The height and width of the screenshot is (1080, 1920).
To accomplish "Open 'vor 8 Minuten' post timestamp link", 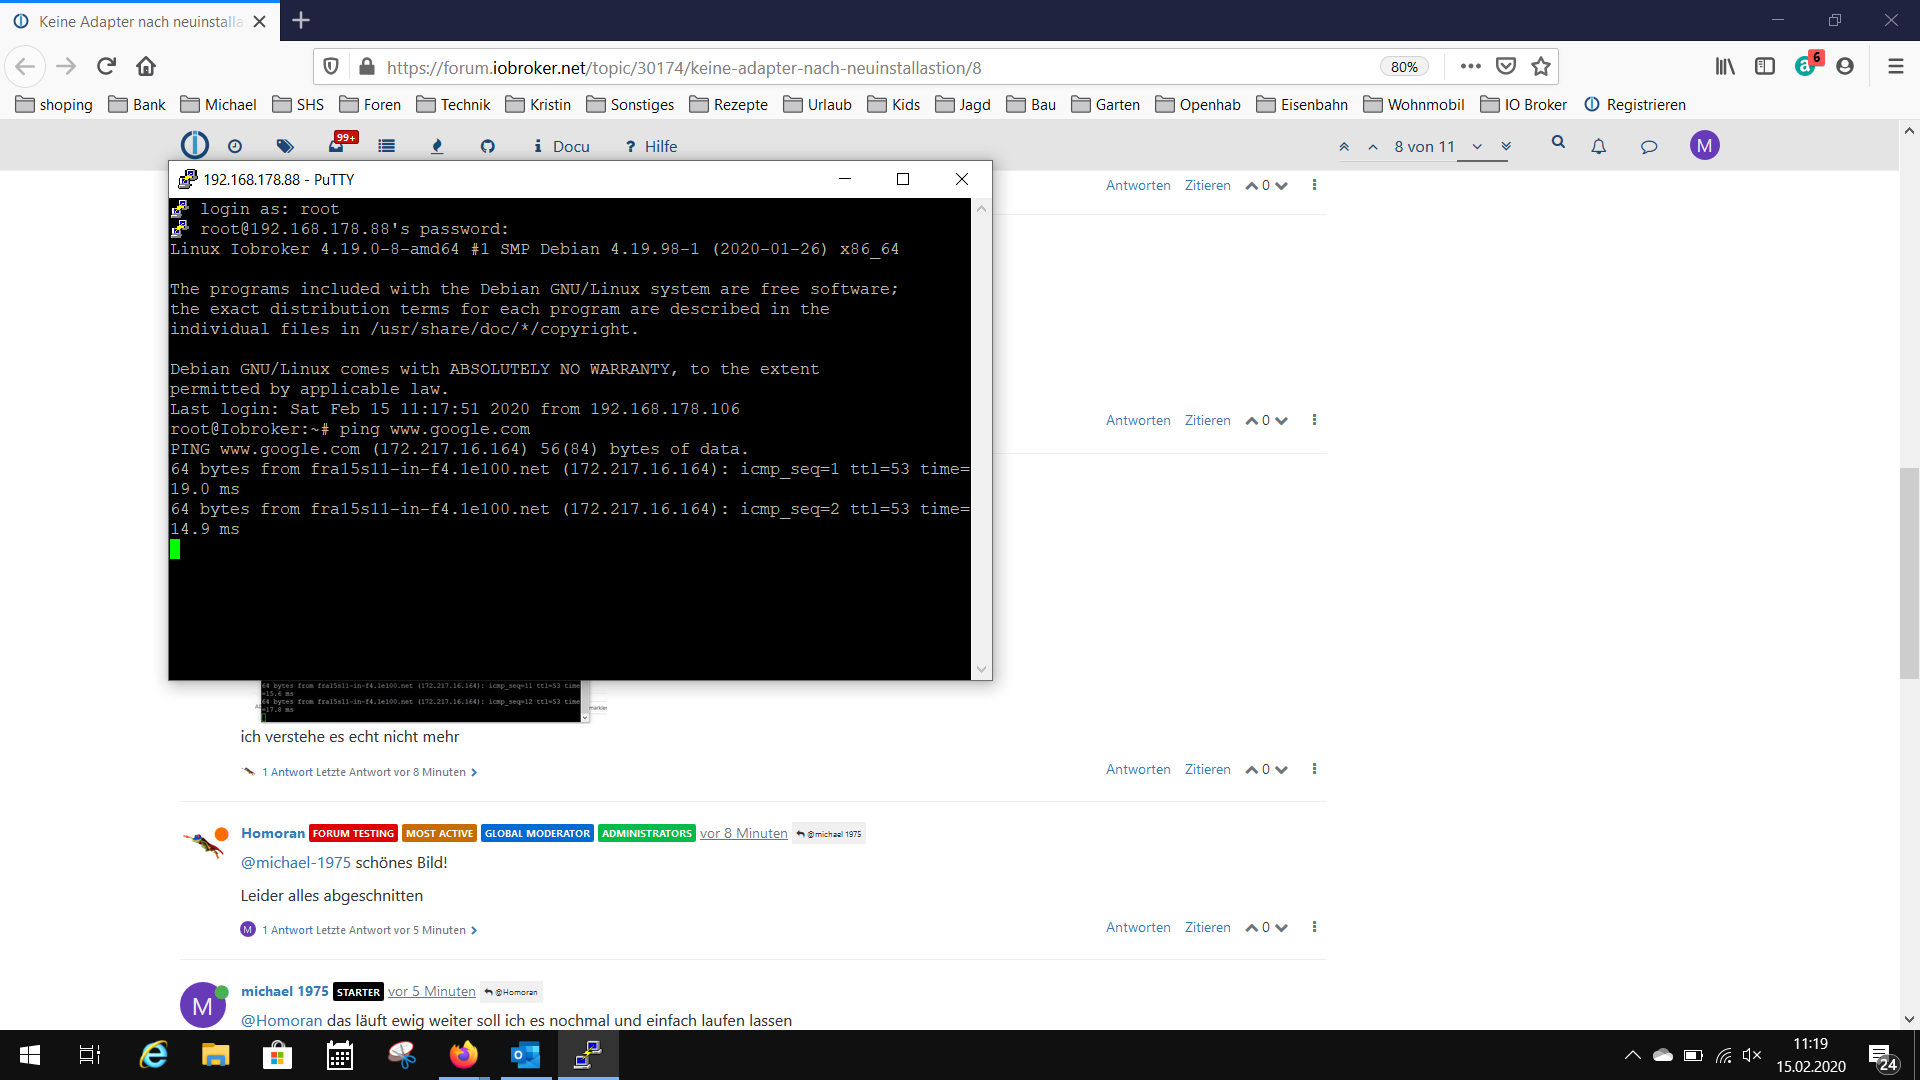I will point(743,833).
